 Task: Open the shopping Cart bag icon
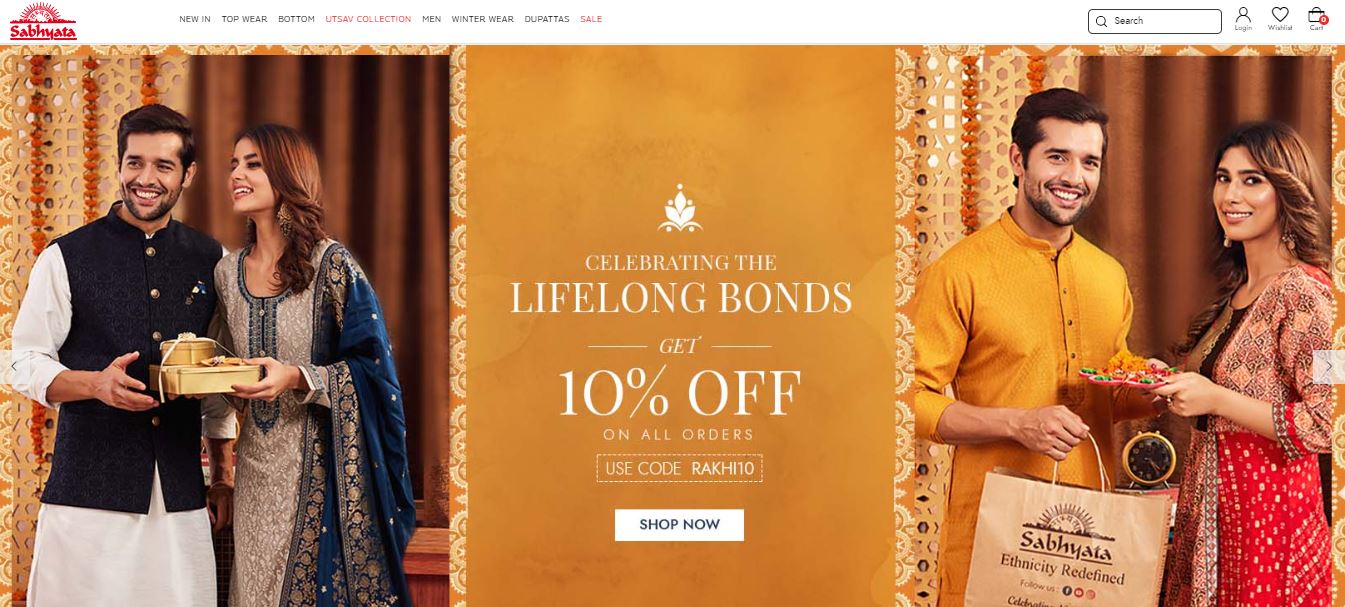pos(1317,19)
